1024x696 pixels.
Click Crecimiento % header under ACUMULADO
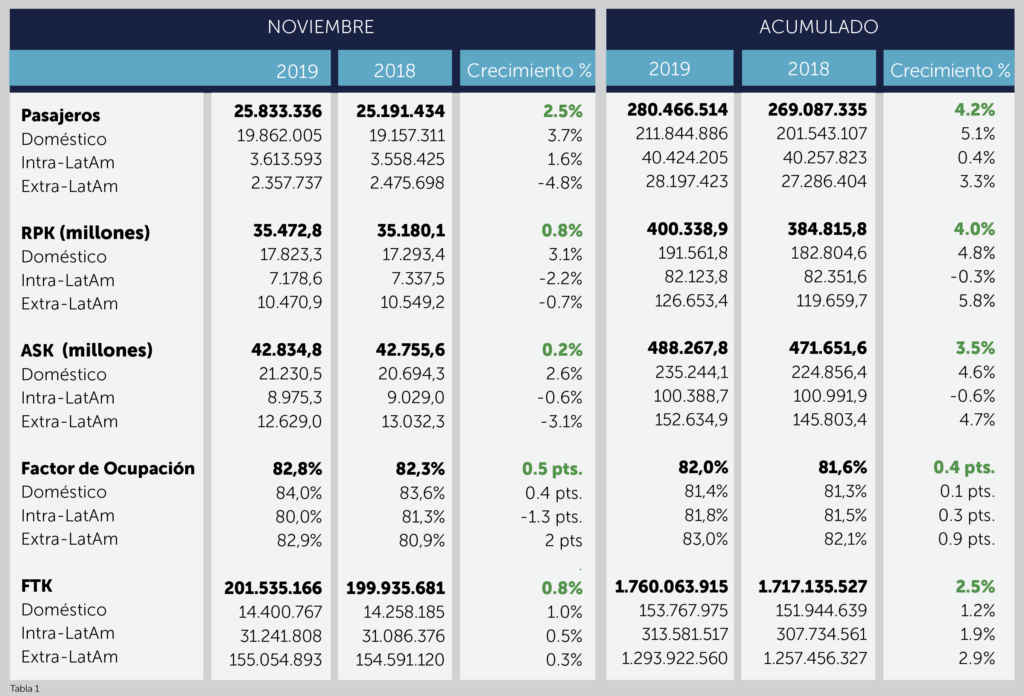pos(950,70)
